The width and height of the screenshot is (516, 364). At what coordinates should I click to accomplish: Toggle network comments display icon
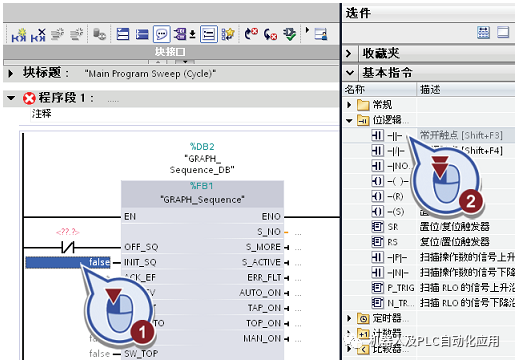(209, 34)
